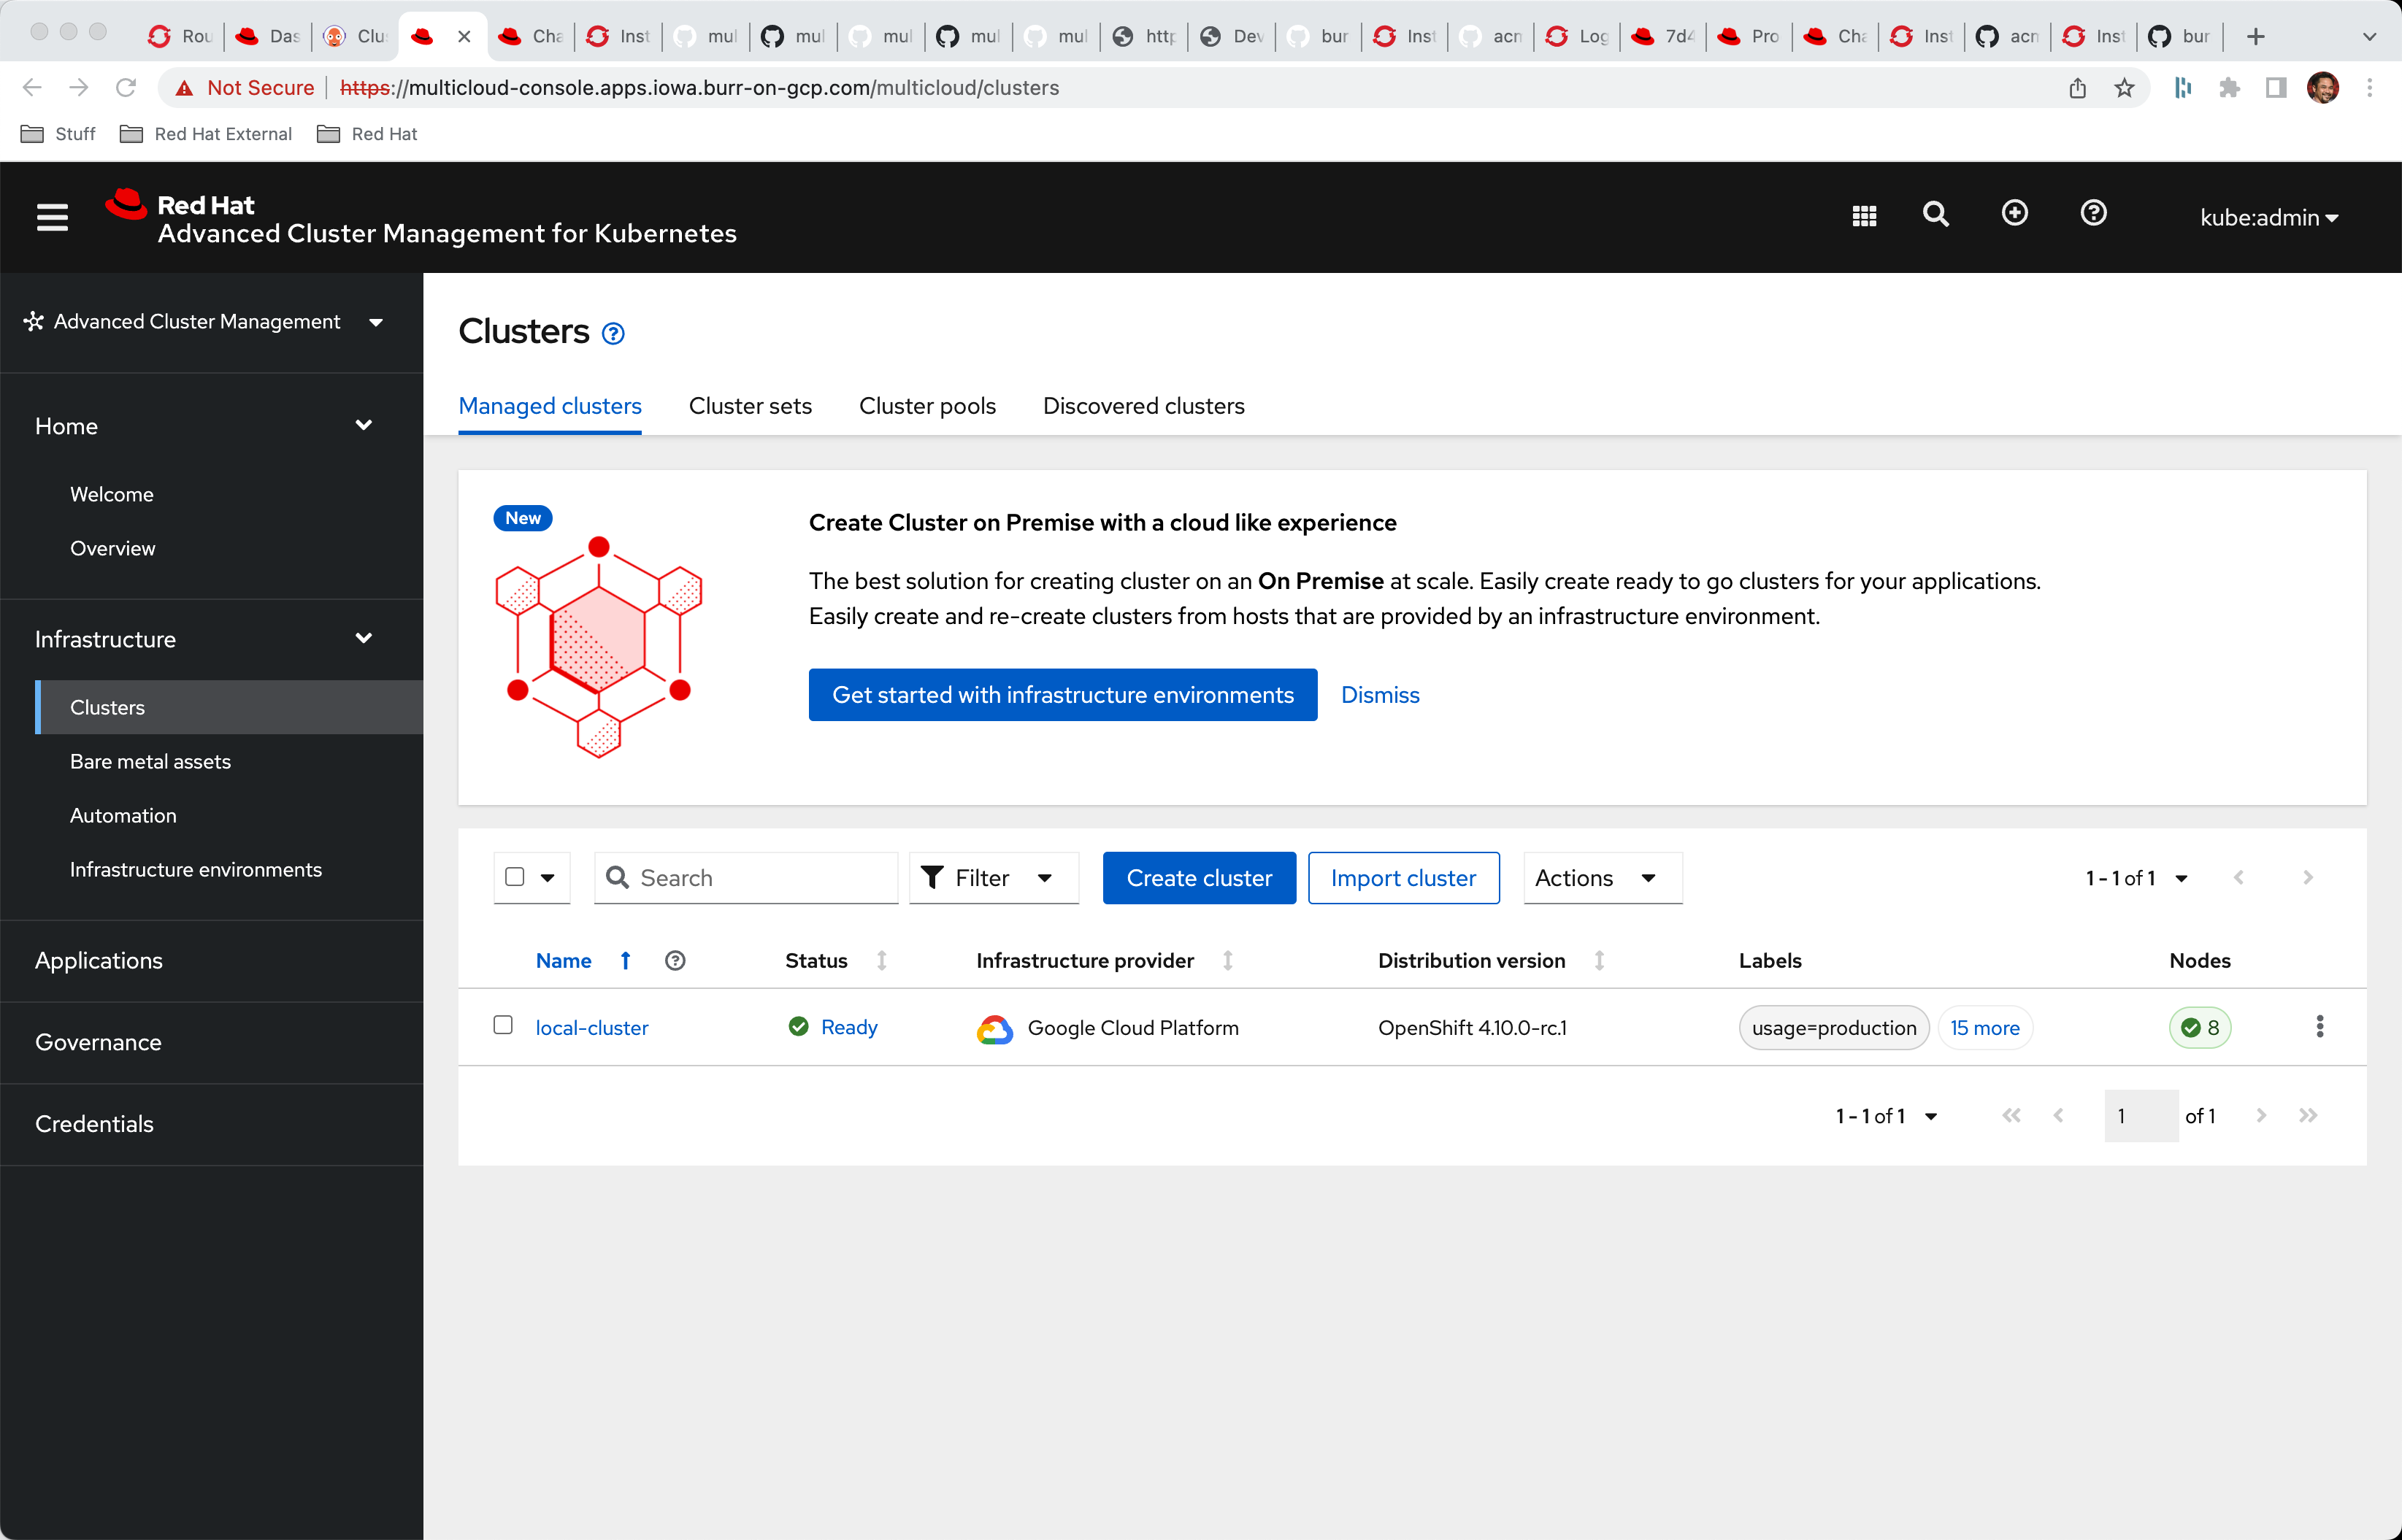Viewport: 2402px width, 1540px height.
Task: Open the hamburger navigation menu icon
Action: [x=52, y=217]
